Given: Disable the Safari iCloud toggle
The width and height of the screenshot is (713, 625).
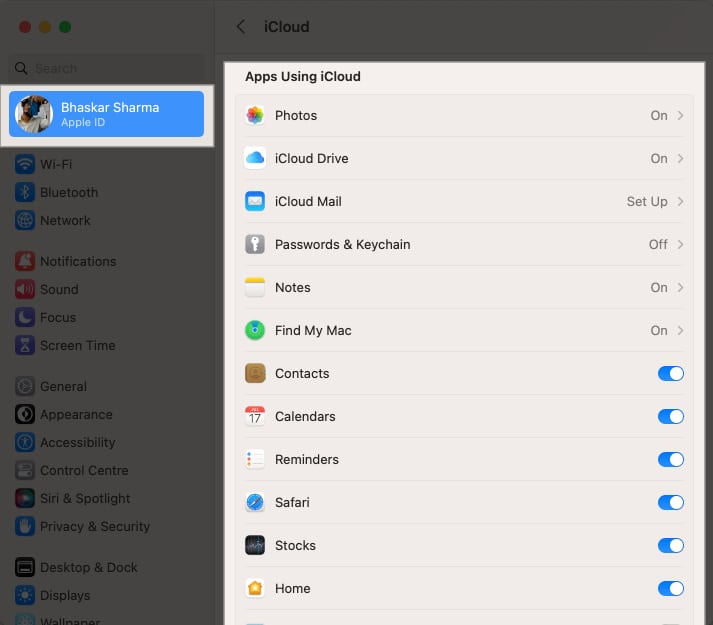Looking at the screenshot, I should pos(670,502).
